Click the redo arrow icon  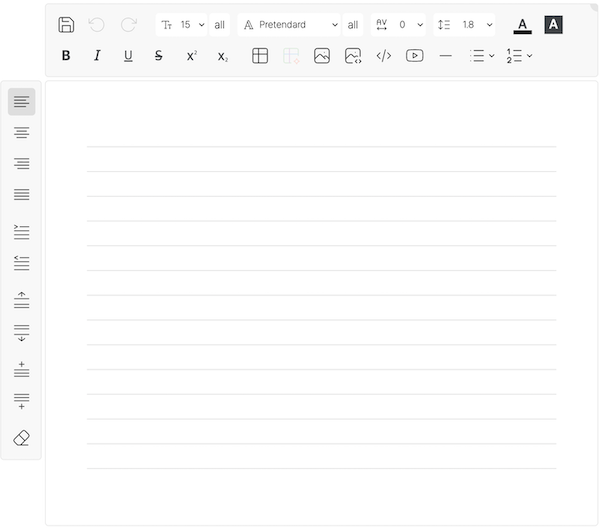[129, 25]
